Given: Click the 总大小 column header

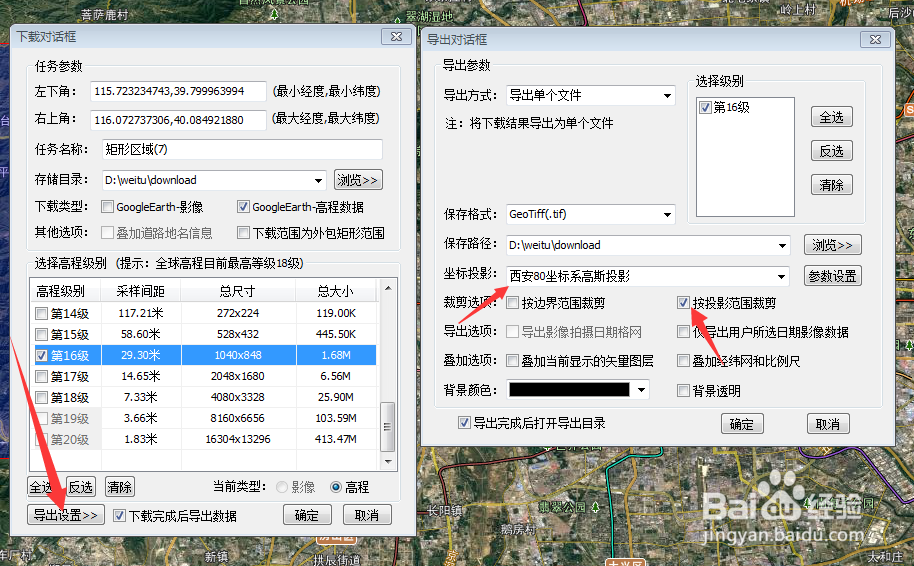Looking at the screenshot, I should (x=336, y=291).
